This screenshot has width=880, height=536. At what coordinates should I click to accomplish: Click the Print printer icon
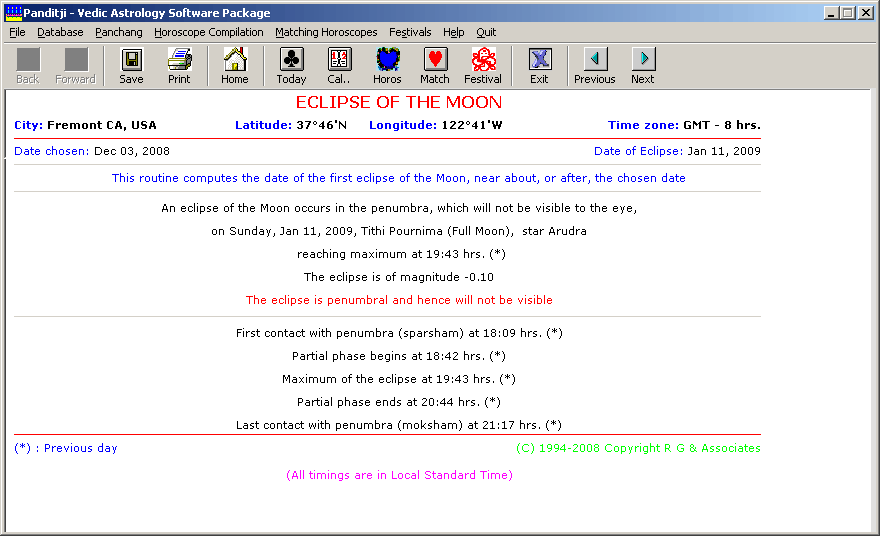click(x=179, y=59)
